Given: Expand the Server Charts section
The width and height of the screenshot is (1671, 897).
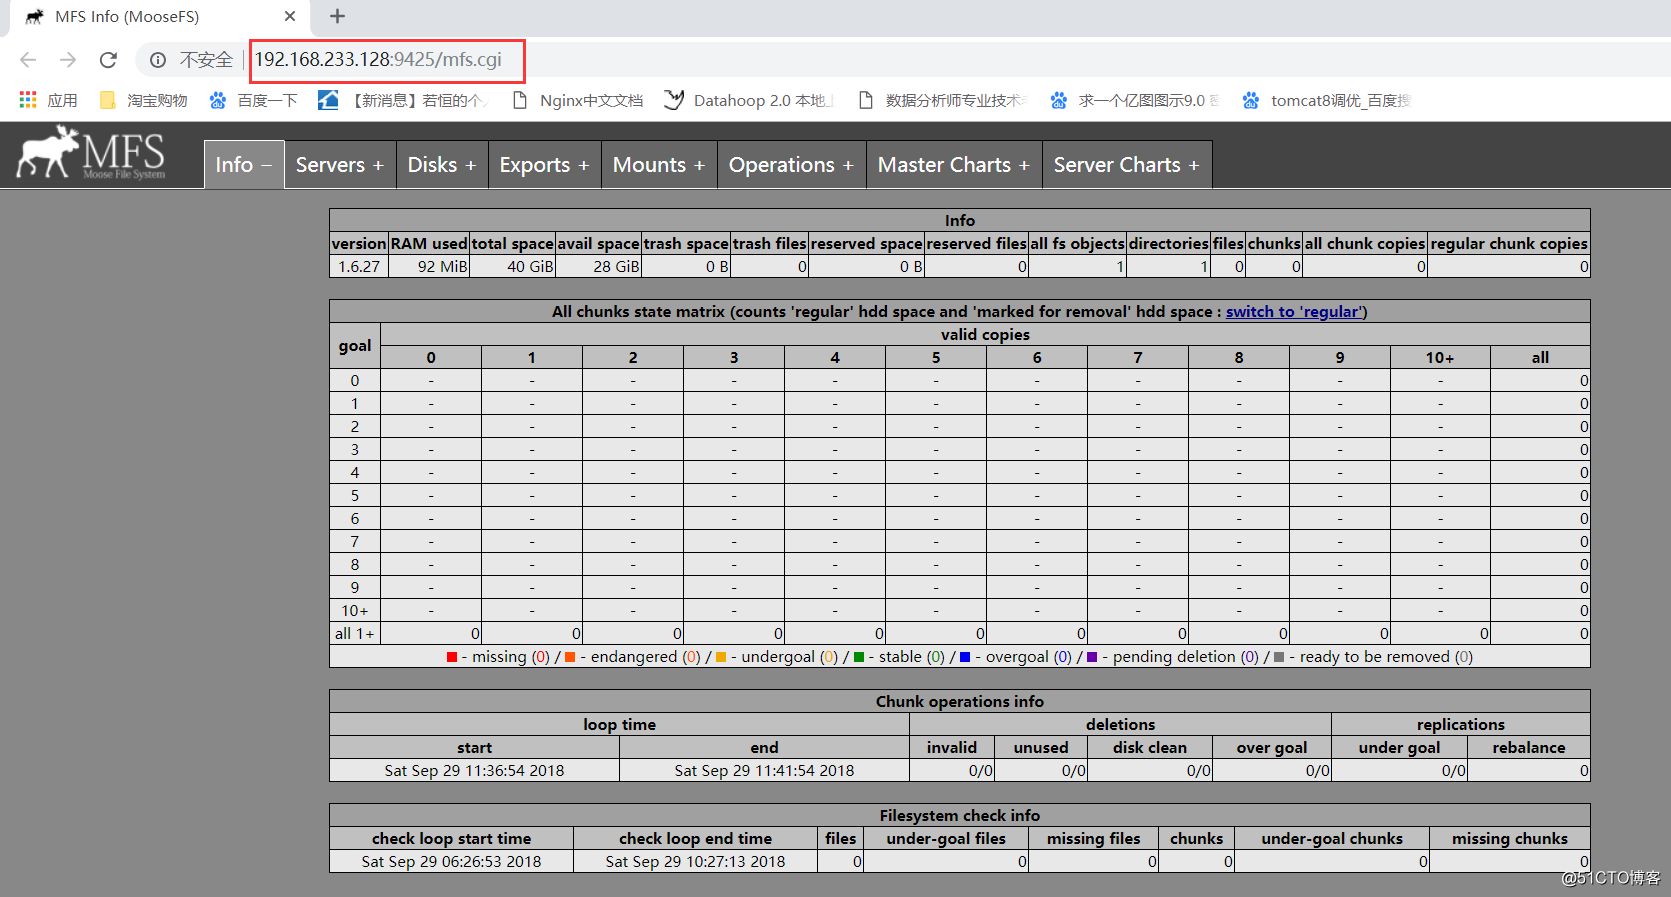Looking at the screenshot, I should (1127, 164).
